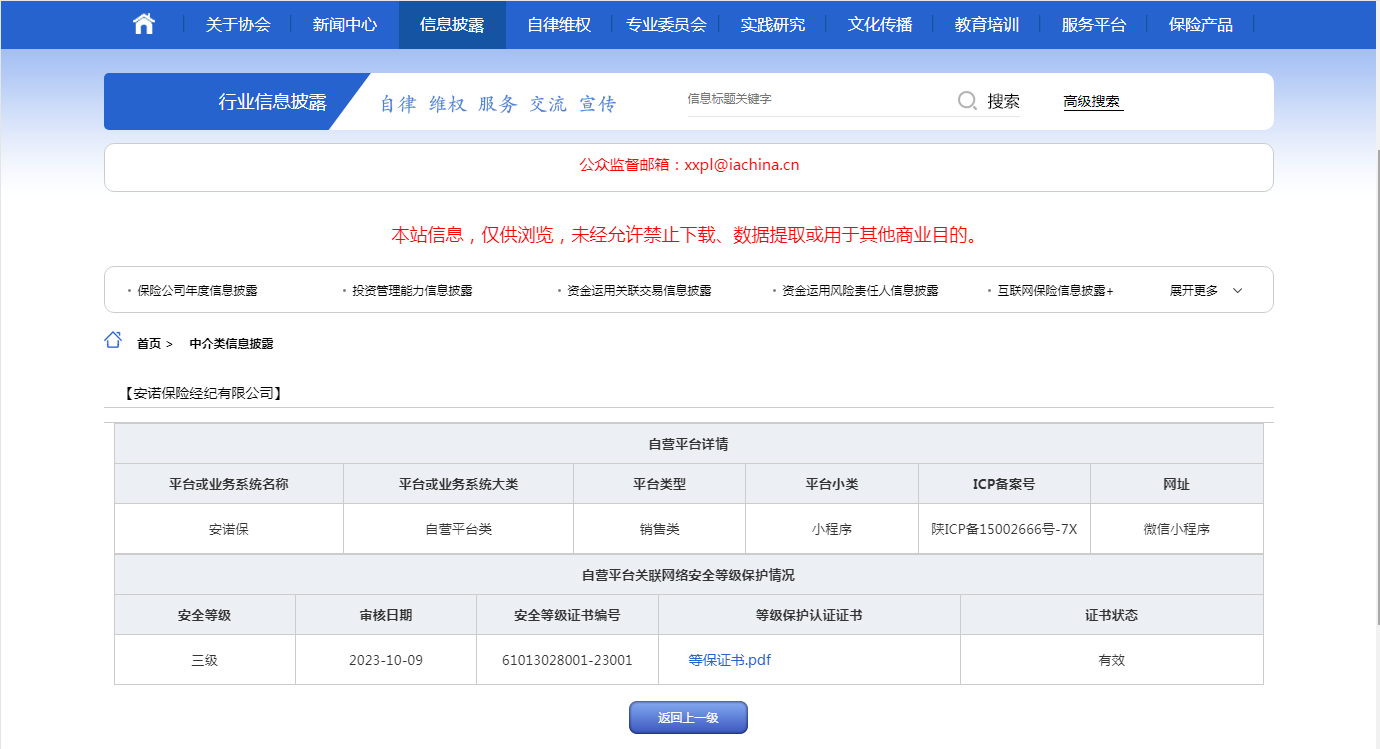Image resolution: width=1380 pixels, height=749 pixels.
Task: Click the 高级搜索 advanced search link
Action: click(1092, 102)
